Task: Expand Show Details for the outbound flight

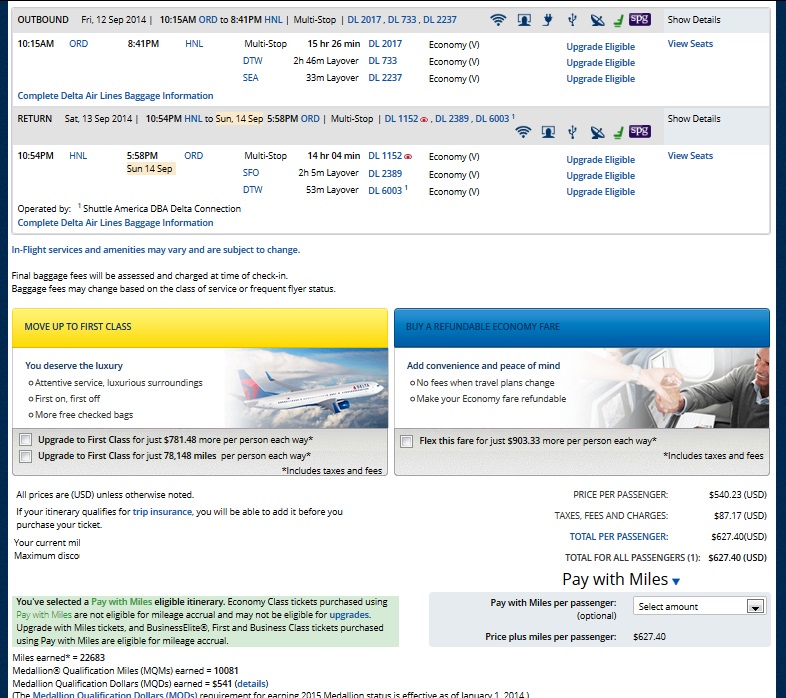Action: coord(693,20)
